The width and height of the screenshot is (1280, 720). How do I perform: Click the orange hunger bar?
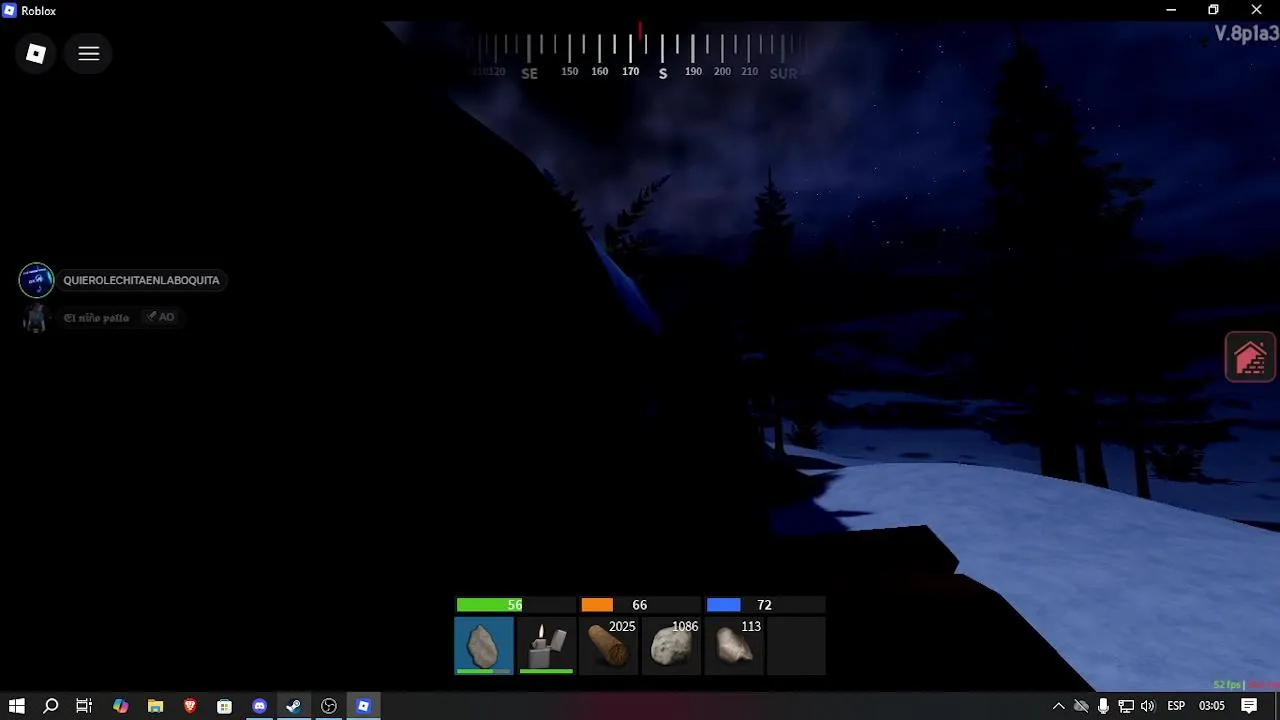640,605
